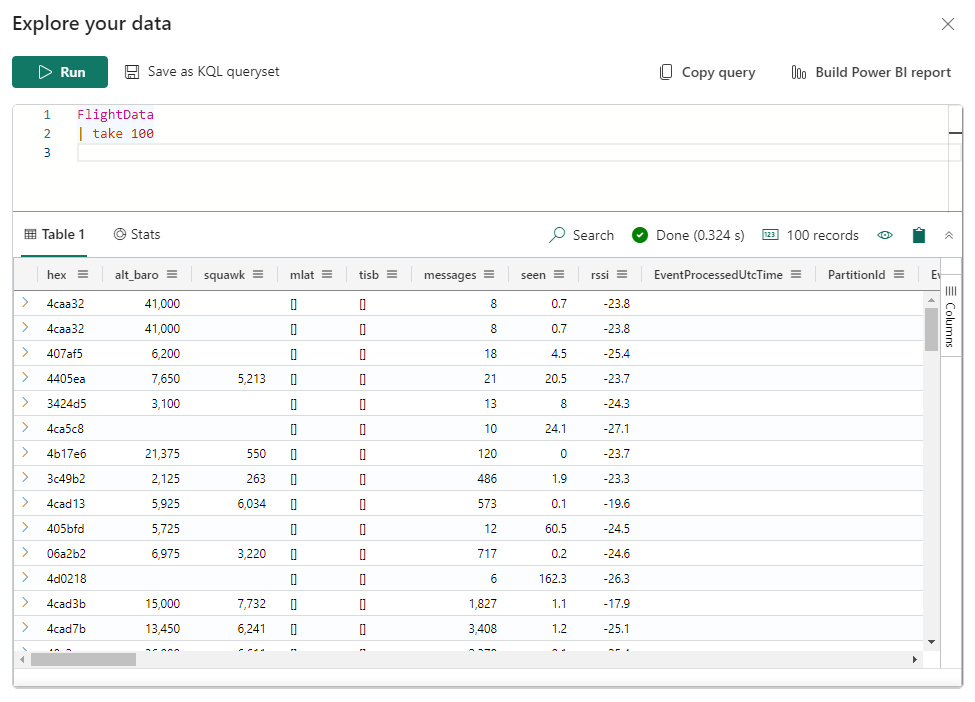Select the 60.5 seen cell
Image resolution: width=975 pixels, height=702 pixels.
556,529
